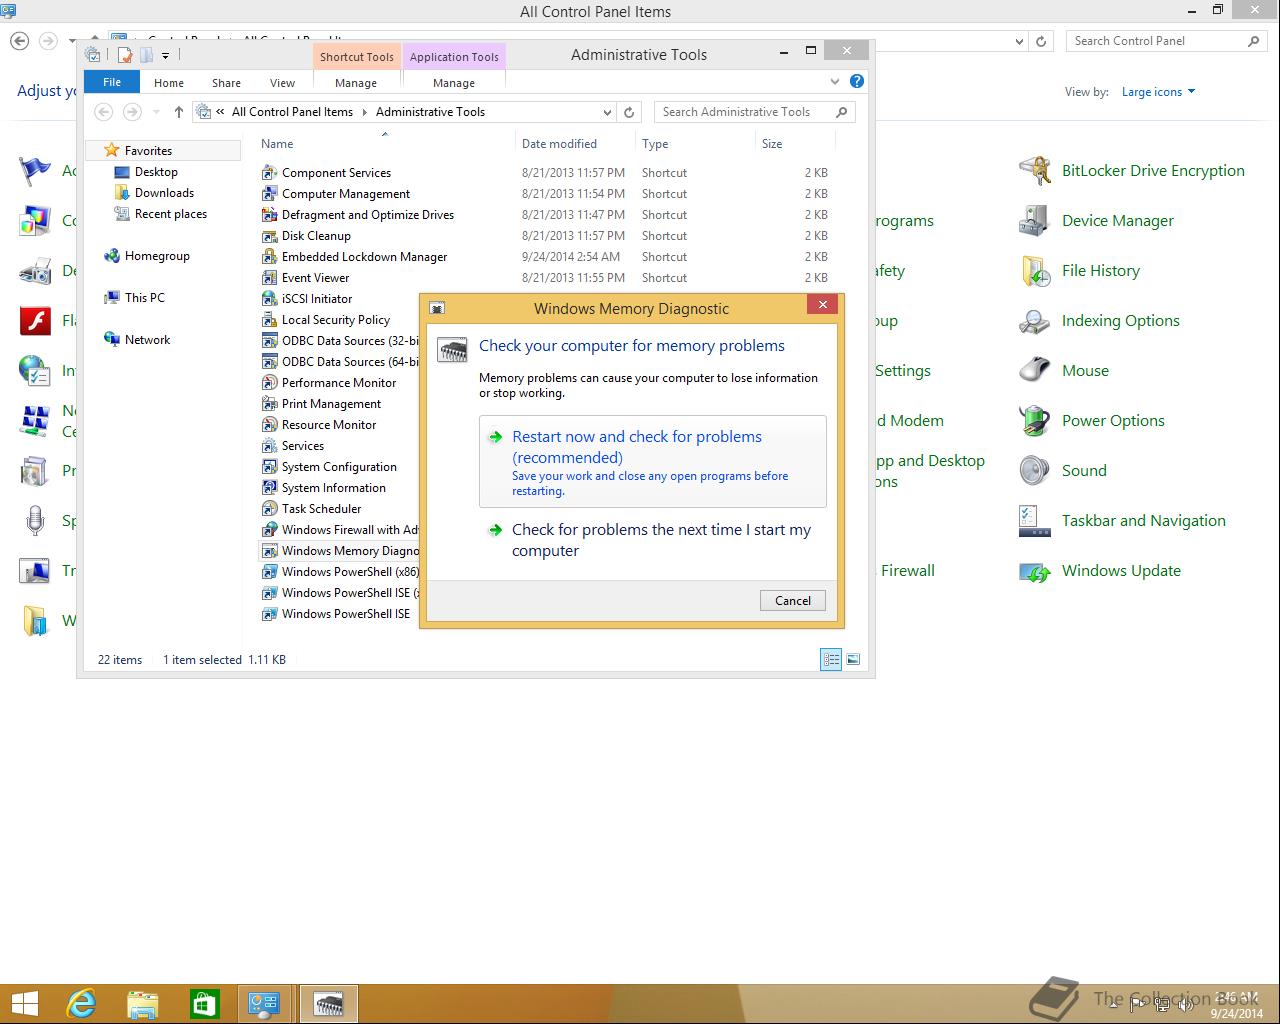Click the Windows Start button
Viewport: 1280px width, 1024px height.
click(x=24, y=1003)
